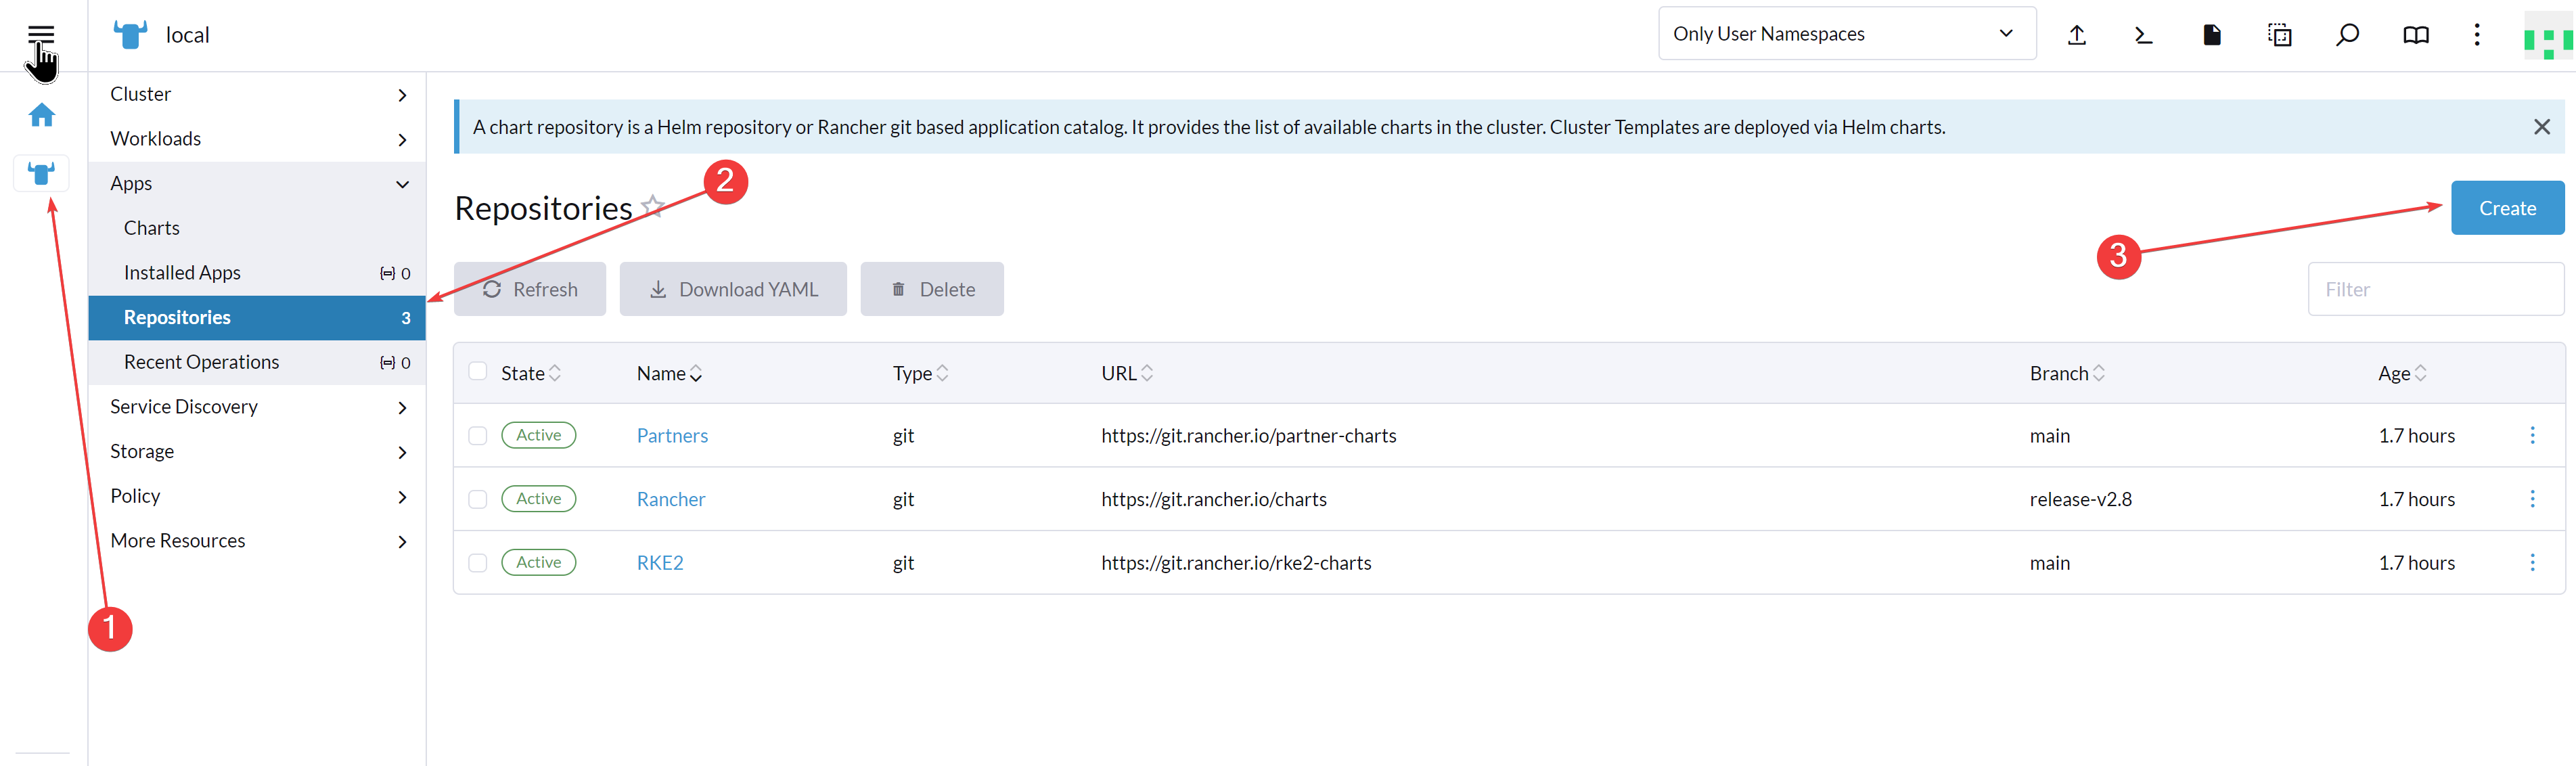2576x766 pixels.
Task: Open the Only User Namespaces dropdown
Action: tap(1846, 34)
